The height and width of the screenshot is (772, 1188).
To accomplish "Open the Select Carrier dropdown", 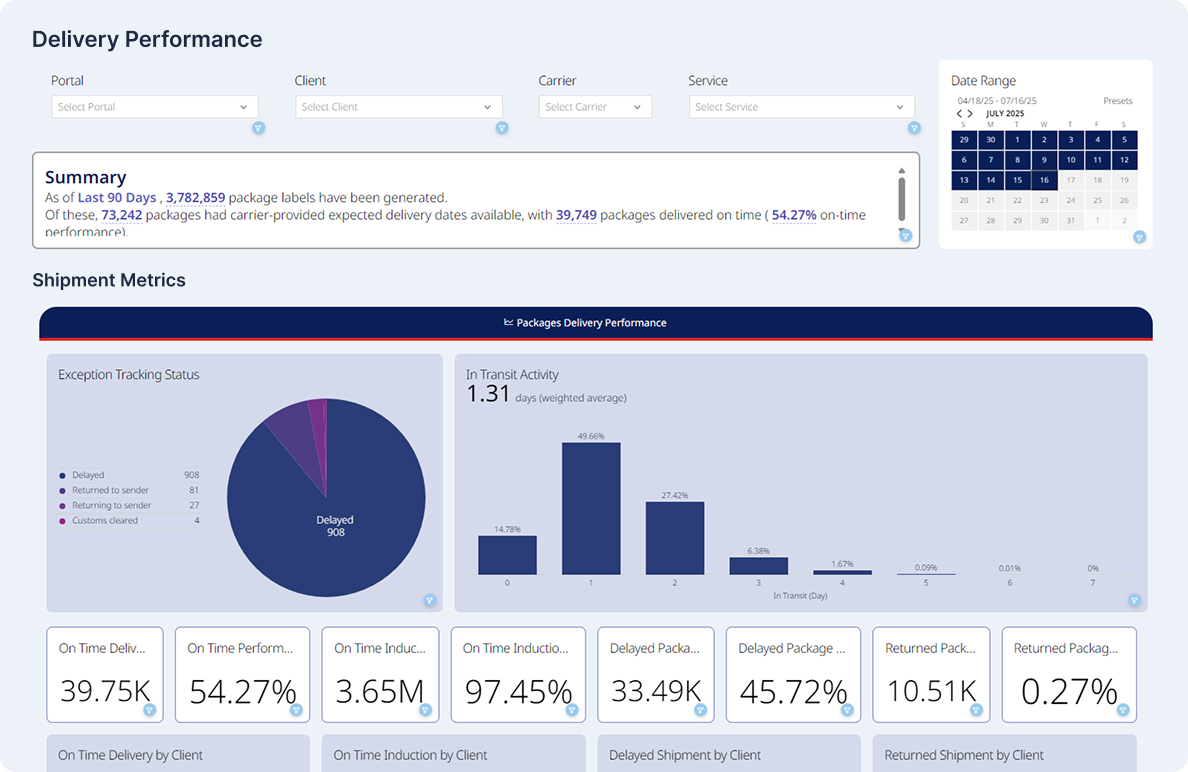I will 595,107.
